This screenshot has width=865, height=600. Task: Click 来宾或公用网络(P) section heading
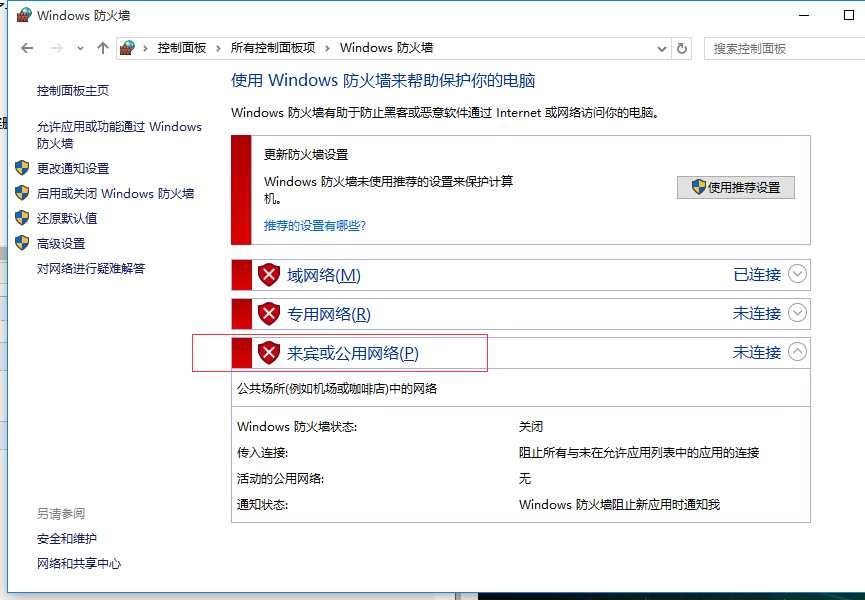(x=353, y=353)
